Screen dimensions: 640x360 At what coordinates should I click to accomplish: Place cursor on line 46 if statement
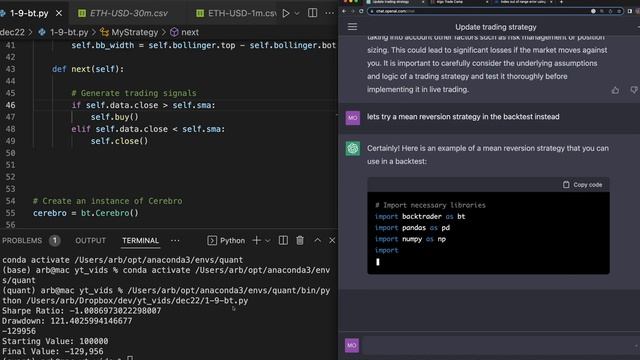click(x=143, y=105)
